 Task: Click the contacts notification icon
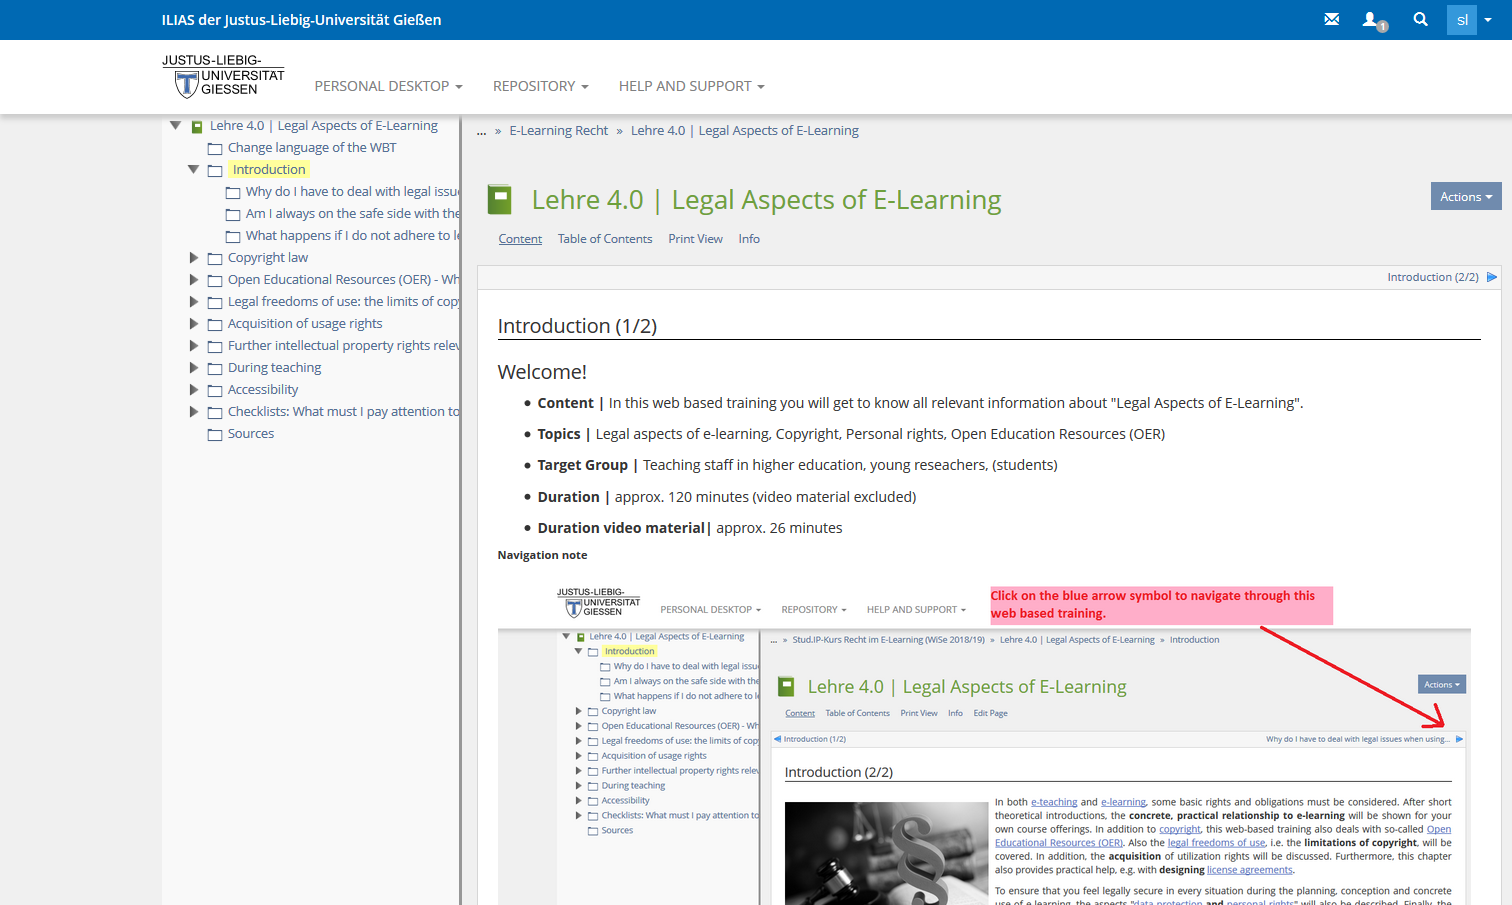1373,20
